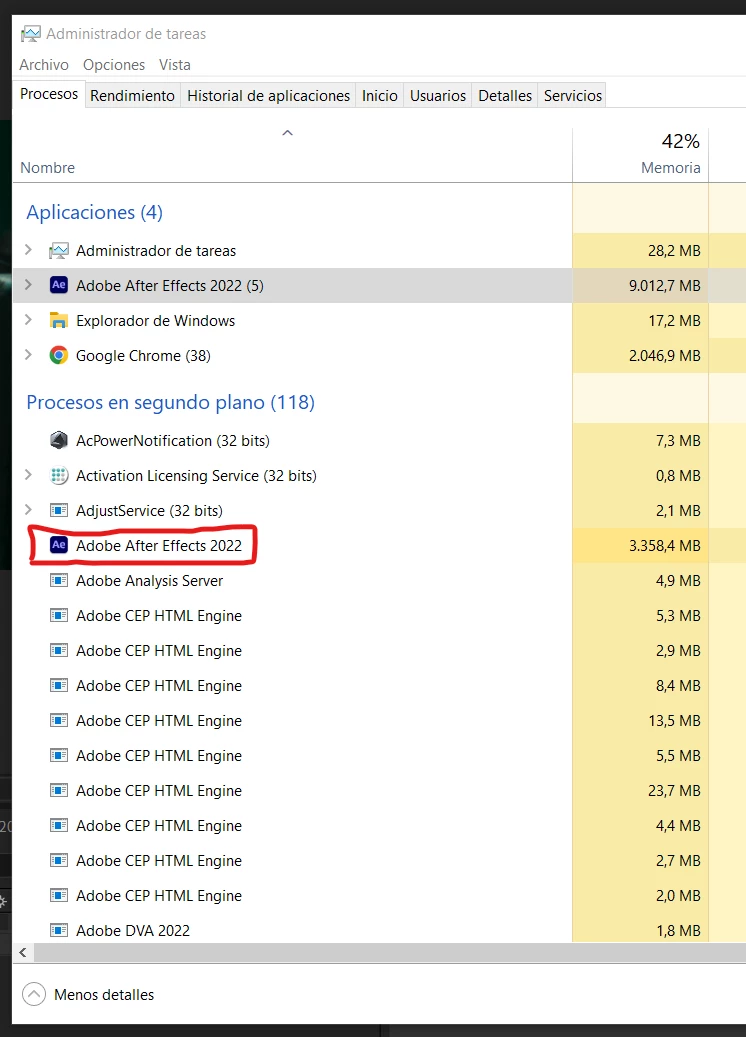The image size is (746, 1037).
Task: Select background Adobe After Effects 2022 process
Action: 159,546
